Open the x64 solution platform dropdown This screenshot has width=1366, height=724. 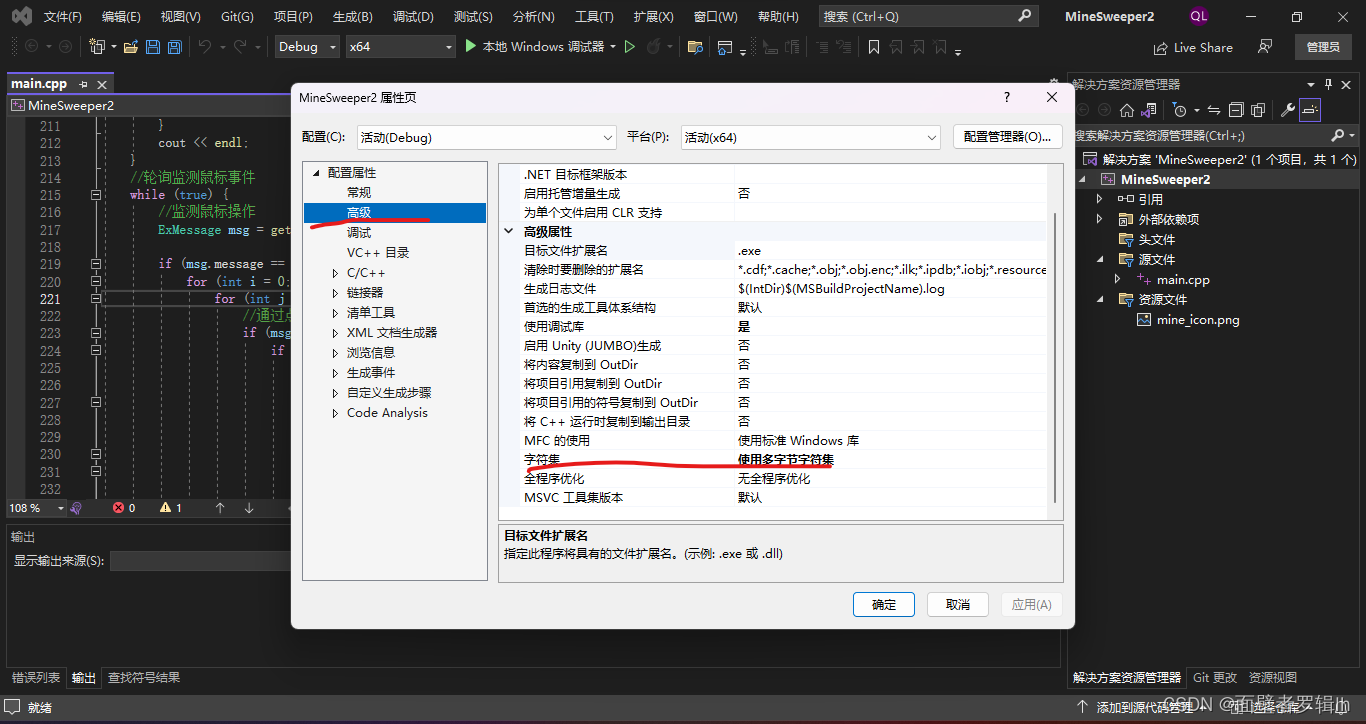[400, 47]
